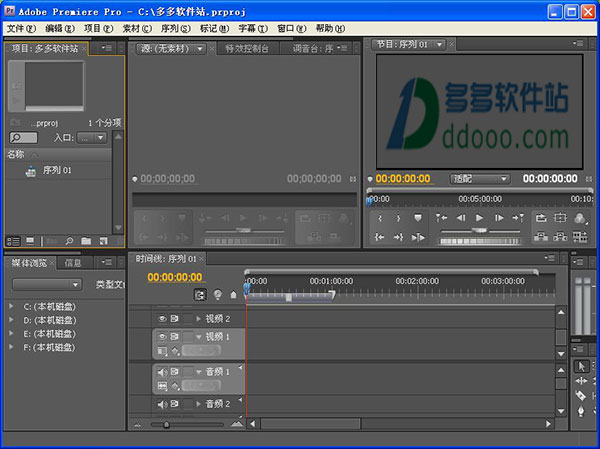This screenshot has height=449, width=600.
Task: Select the Razor tool in tools panel
Action: (x=580, y=396)
